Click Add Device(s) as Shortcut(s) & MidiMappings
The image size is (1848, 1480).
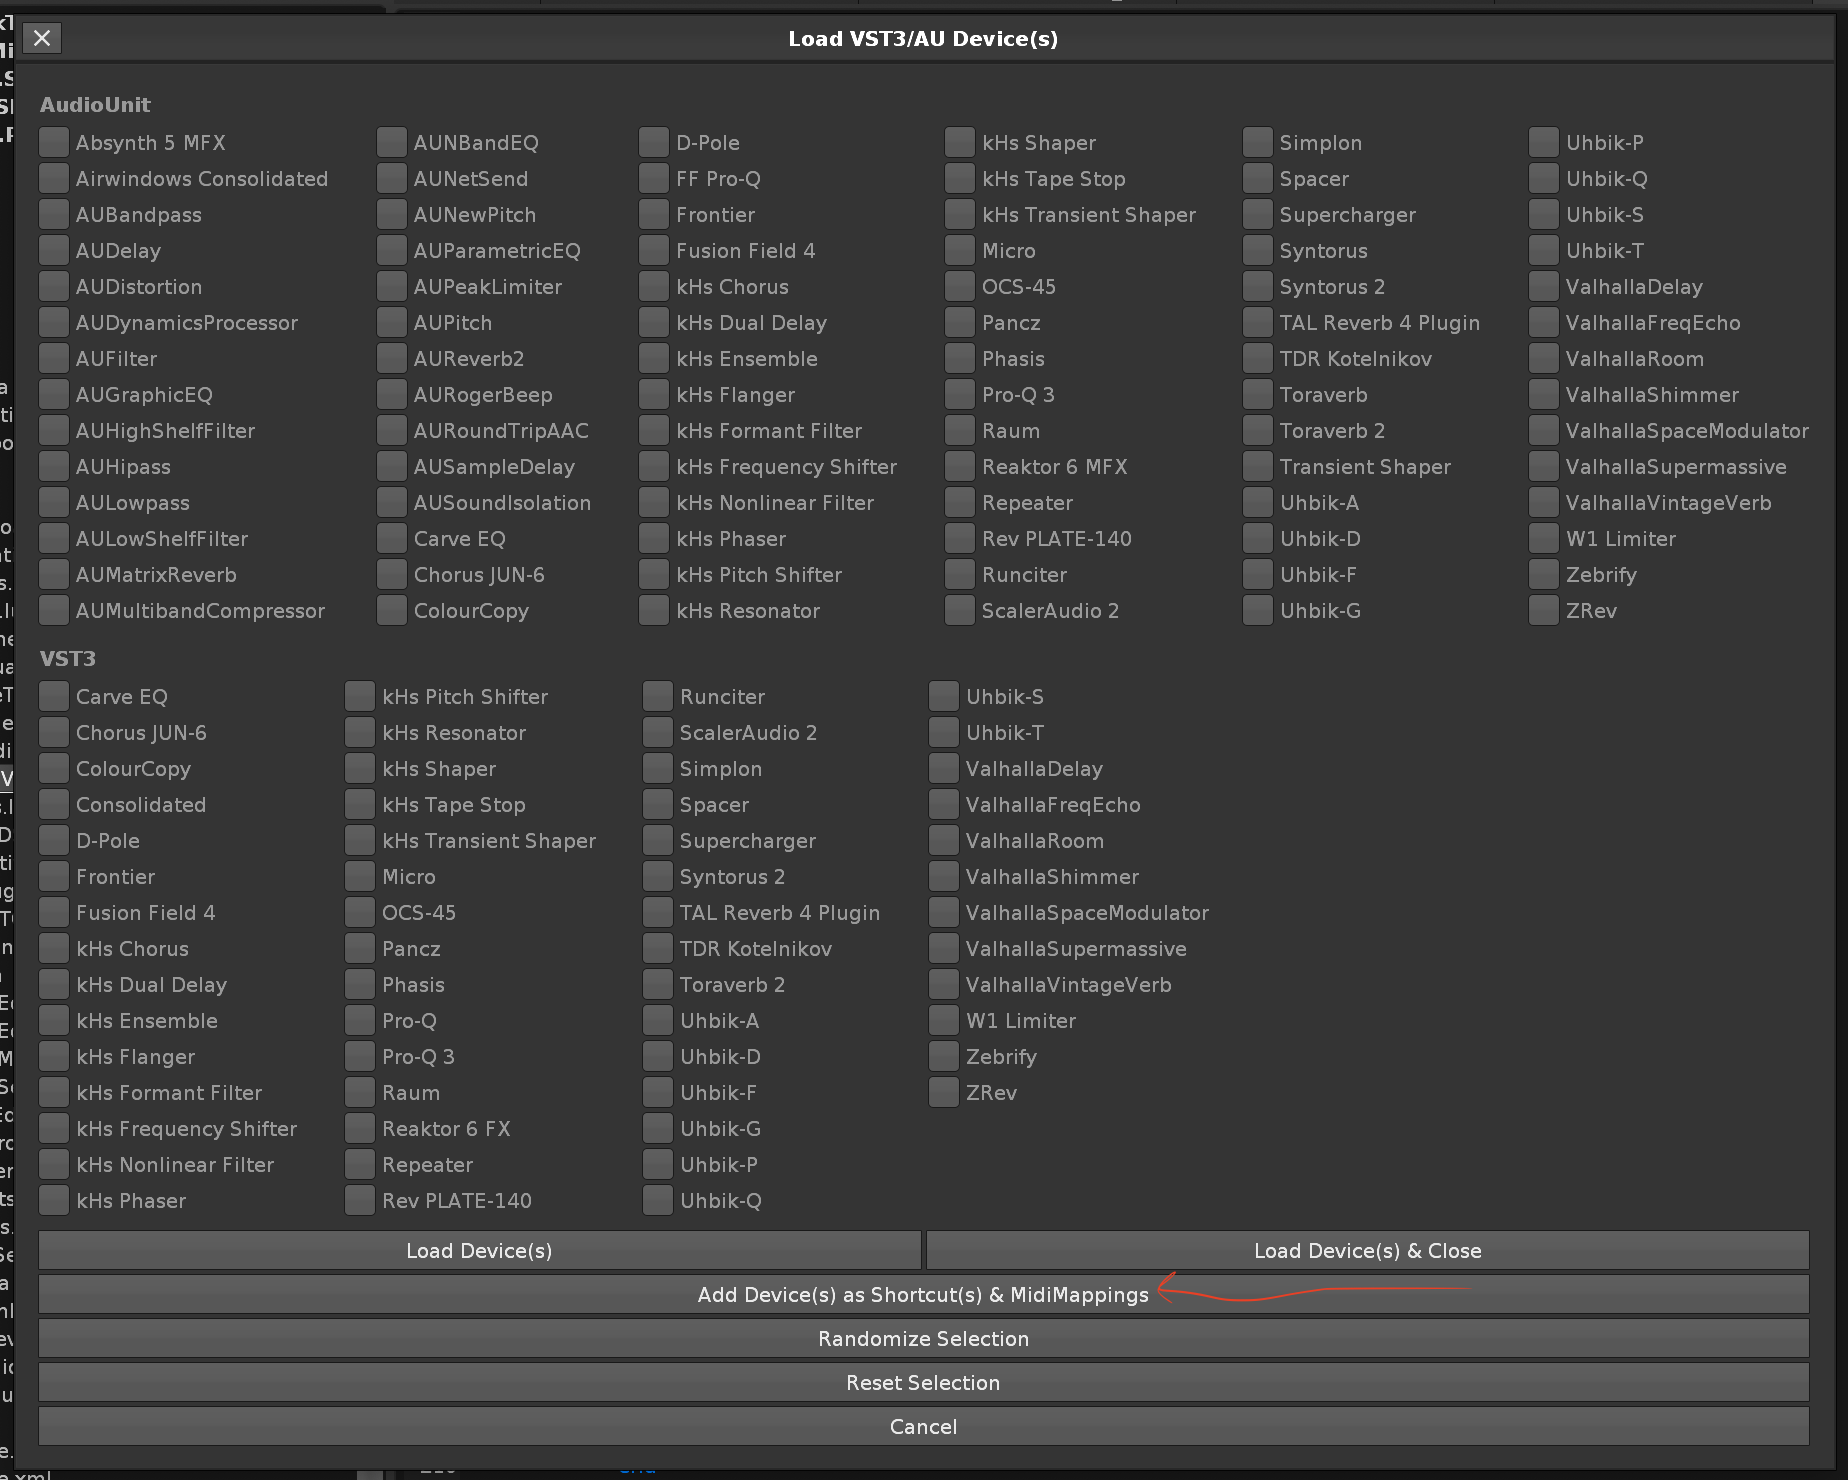click(x=922, y=1294)
